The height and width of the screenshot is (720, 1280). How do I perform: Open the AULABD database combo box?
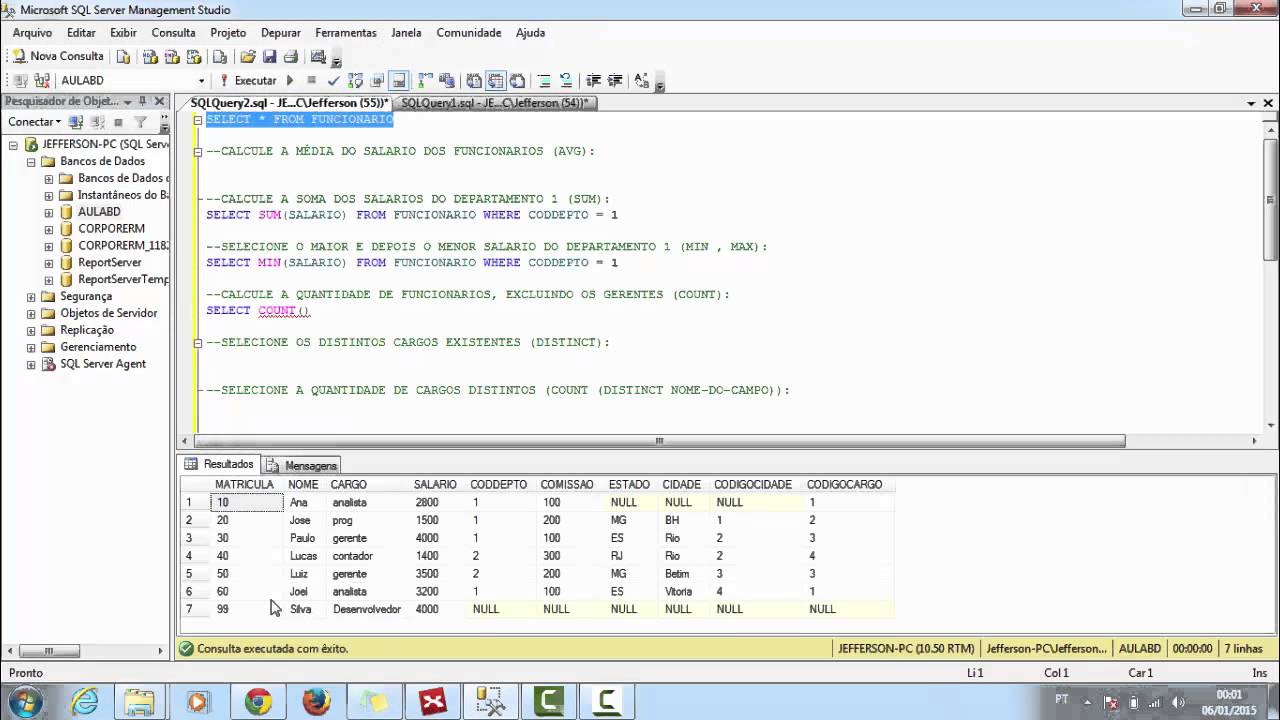(131, 80)
